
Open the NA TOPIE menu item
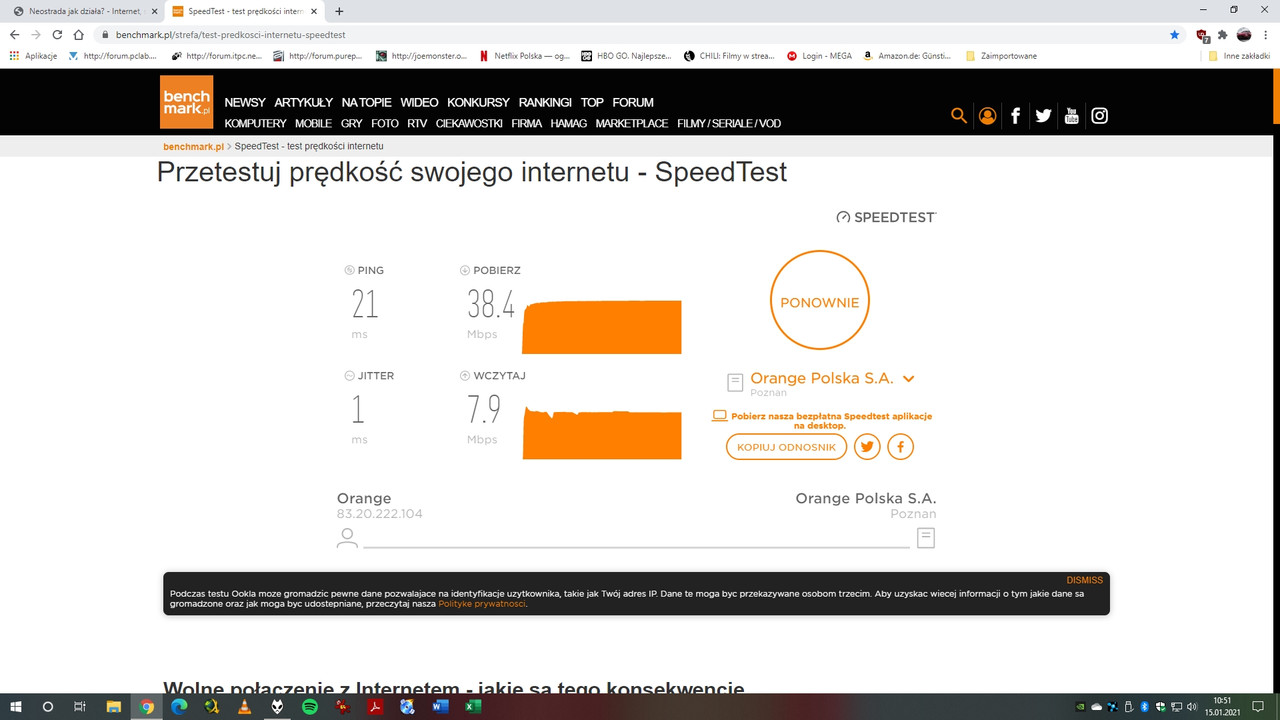pyautogui.click(x=367, y=102)
